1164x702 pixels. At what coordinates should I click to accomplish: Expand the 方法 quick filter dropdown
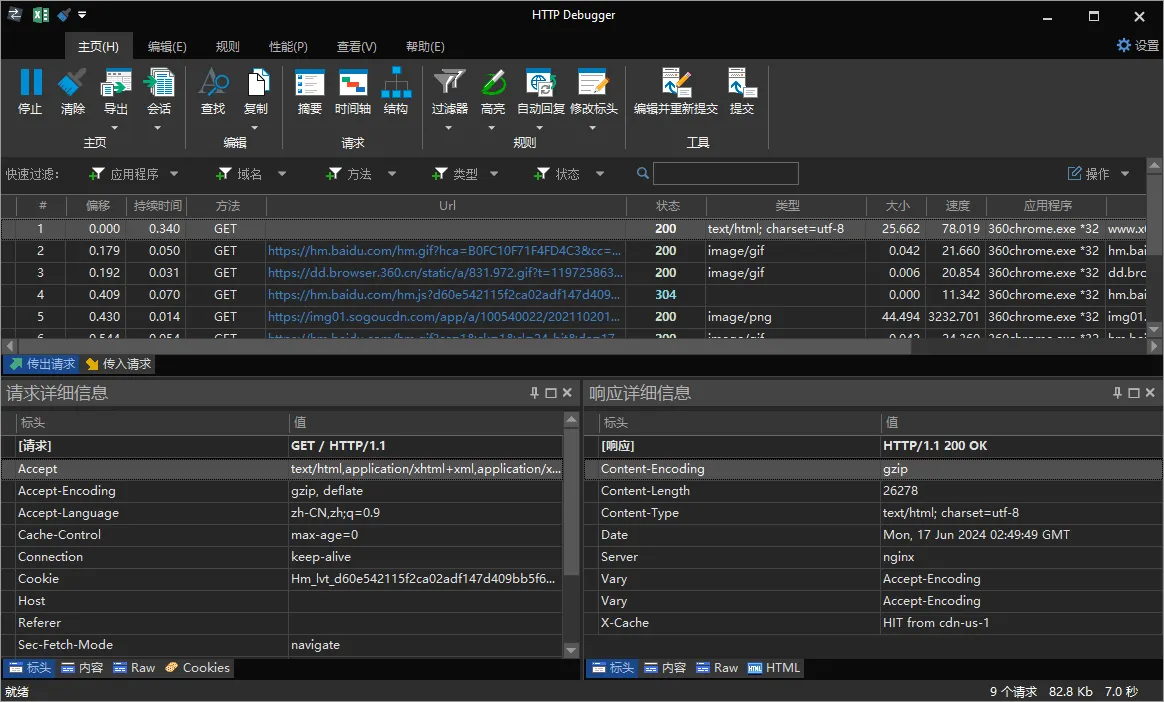pyautogui.click(x=392, y=174)
